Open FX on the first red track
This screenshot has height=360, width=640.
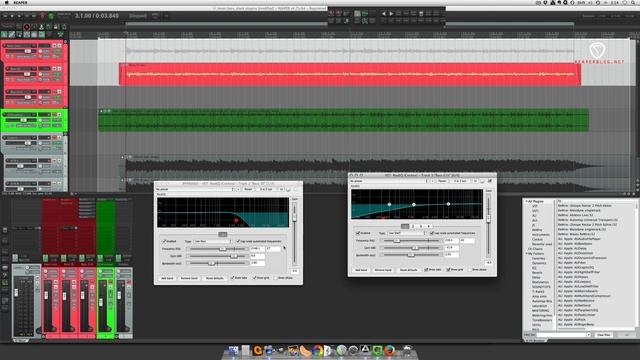(x=56, y=51)
